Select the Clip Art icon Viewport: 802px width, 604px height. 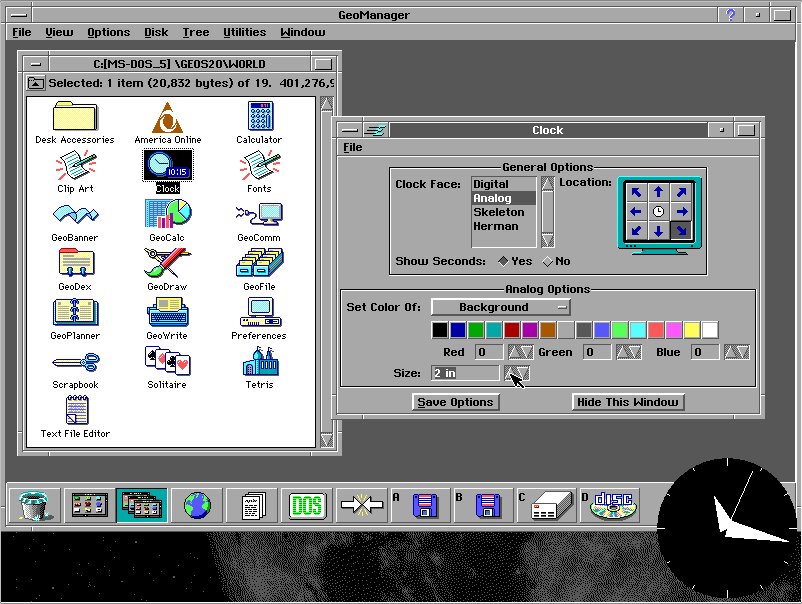point(75,171)
